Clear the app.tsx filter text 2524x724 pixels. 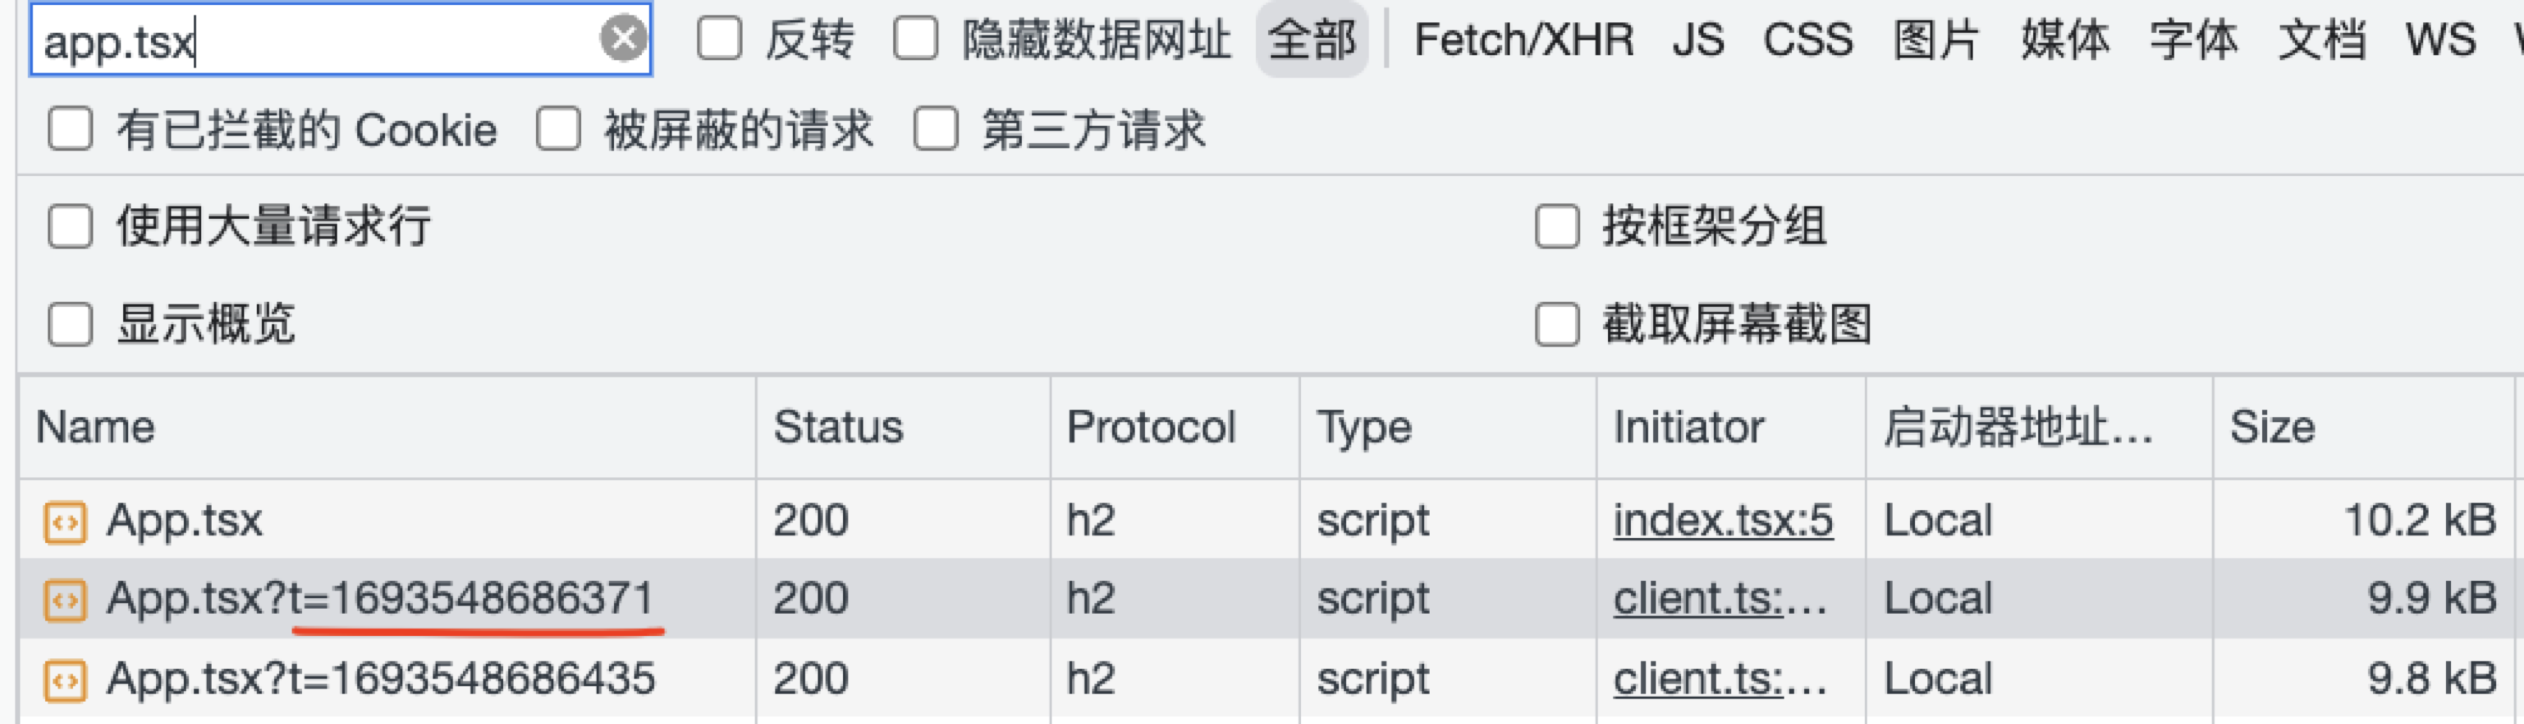pos(623,40)
